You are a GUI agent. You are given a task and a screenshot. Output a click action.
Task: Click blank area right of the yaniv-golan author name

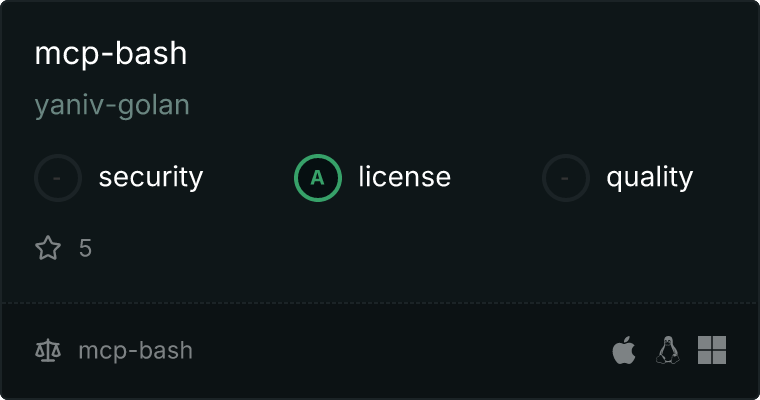(x=460, y=105)
